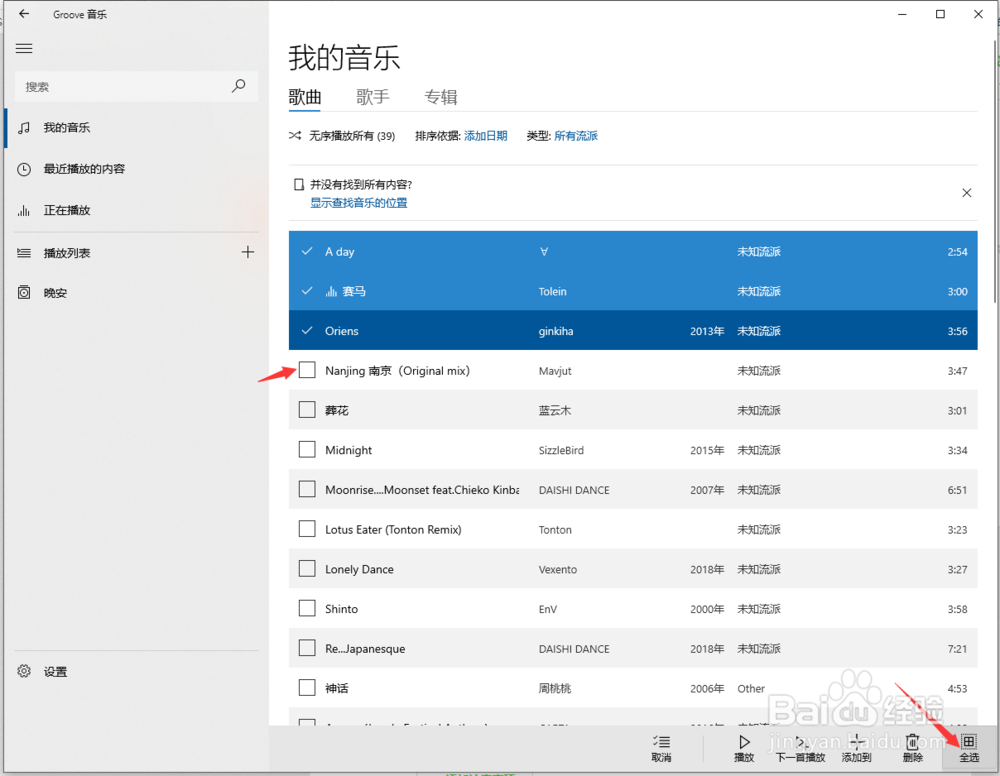Click the 6:51 duration

pyautogui.click(x=957, y=490)
